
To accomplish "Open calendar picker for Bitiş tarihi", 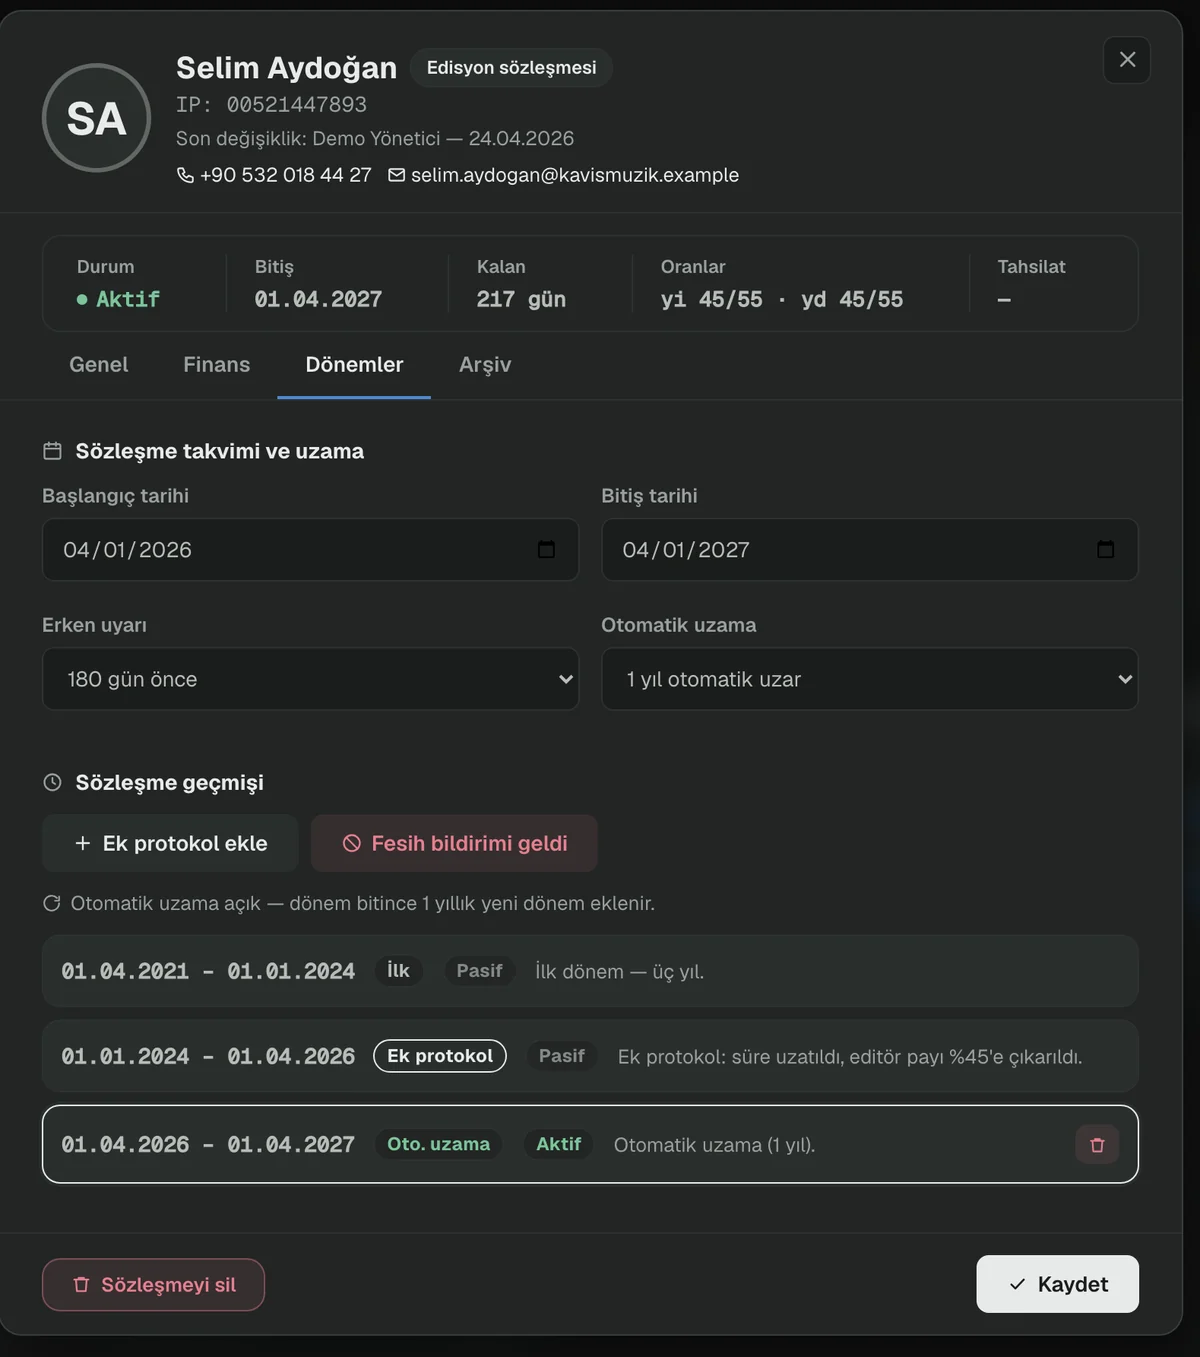I will pyautogui.click(x=1105, y=549).
